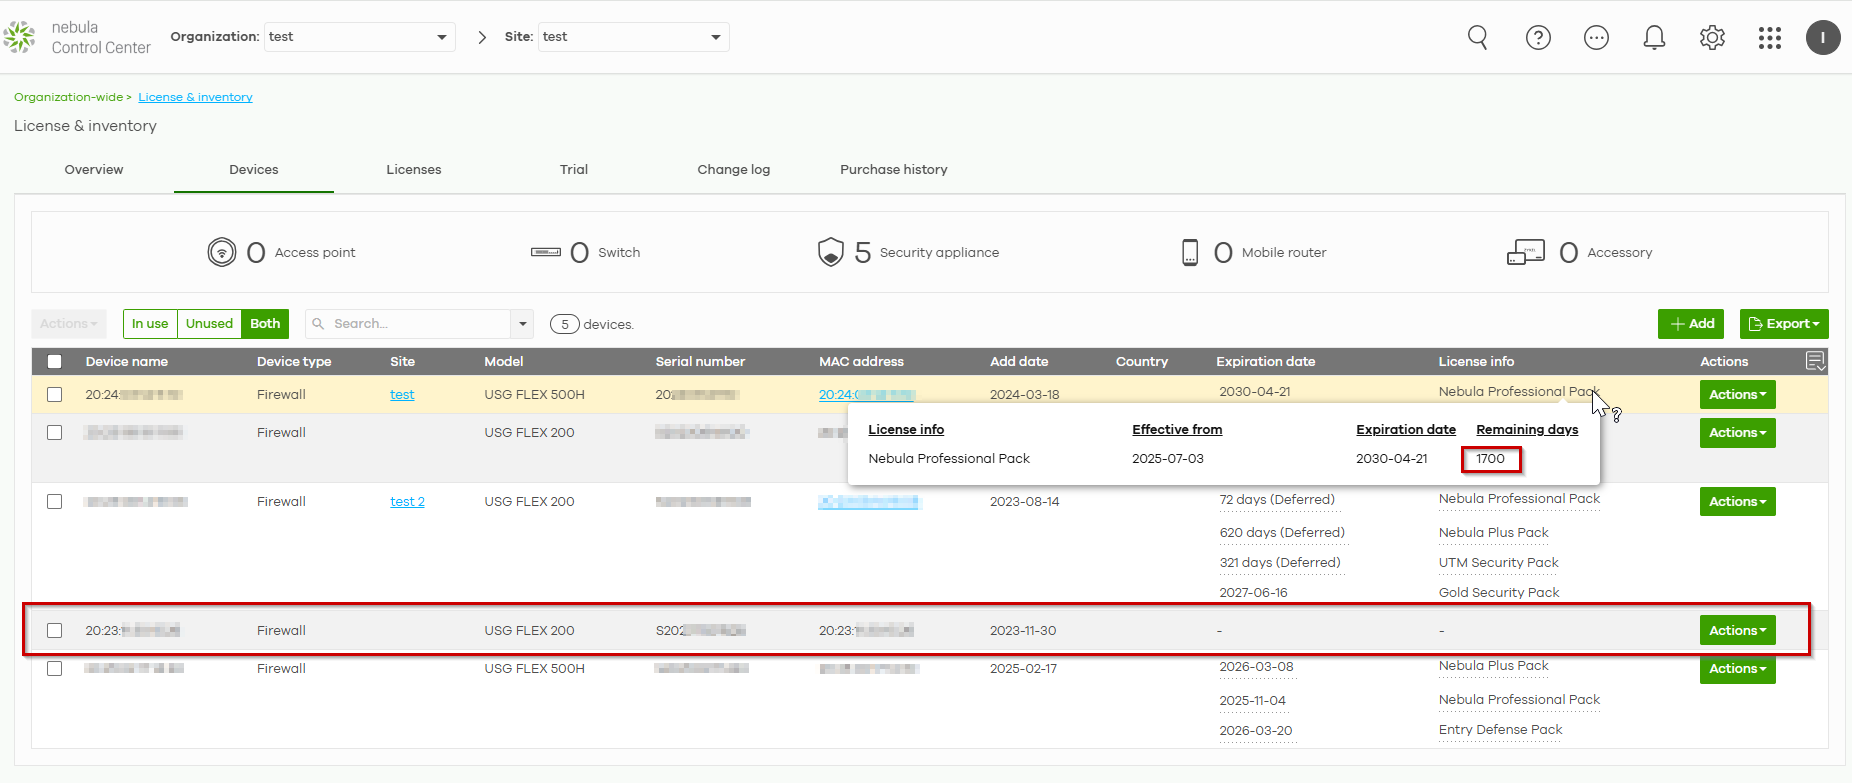
Task: Click the arrow between Organization and Site
Action: click(x=481, y=37)
